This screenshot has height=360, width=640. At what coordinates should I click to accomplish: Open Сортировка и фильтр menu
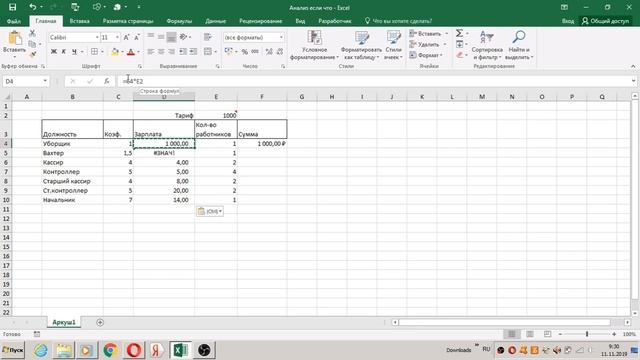coord(487,45)
